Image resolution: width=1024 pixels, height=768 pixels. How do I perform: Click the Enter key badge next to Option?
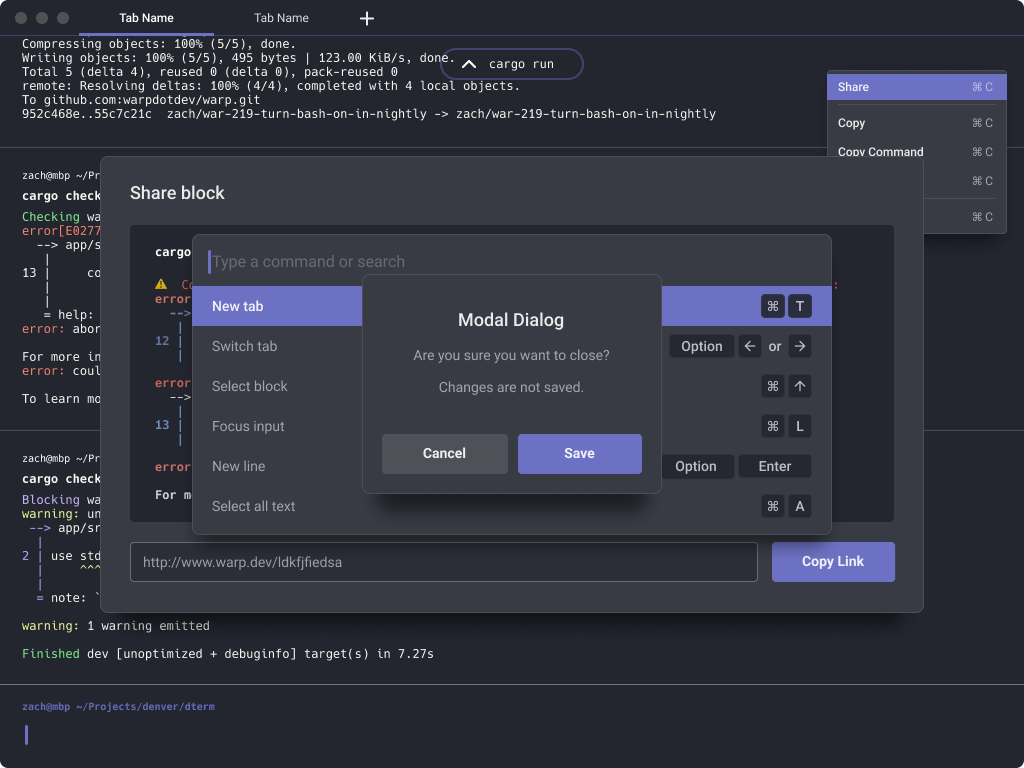(775, 466)
